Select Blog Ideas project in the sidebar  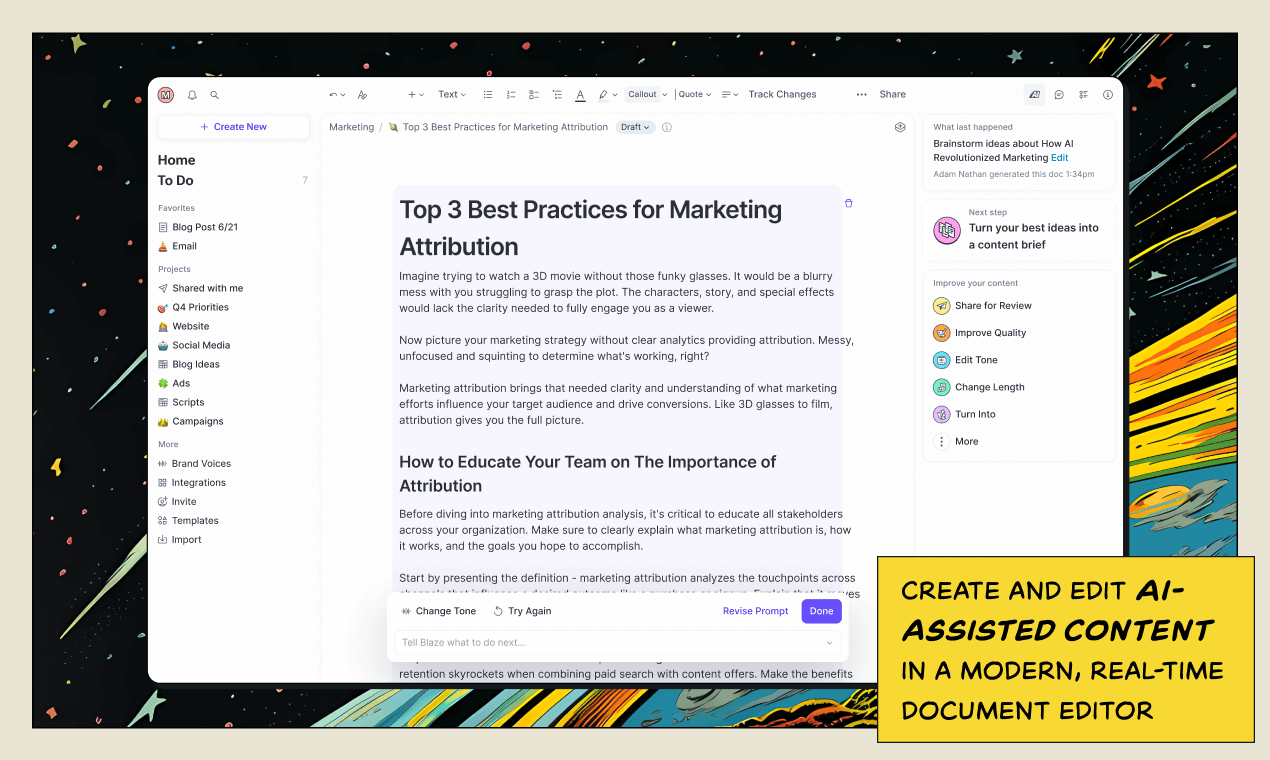coord(195,364)
